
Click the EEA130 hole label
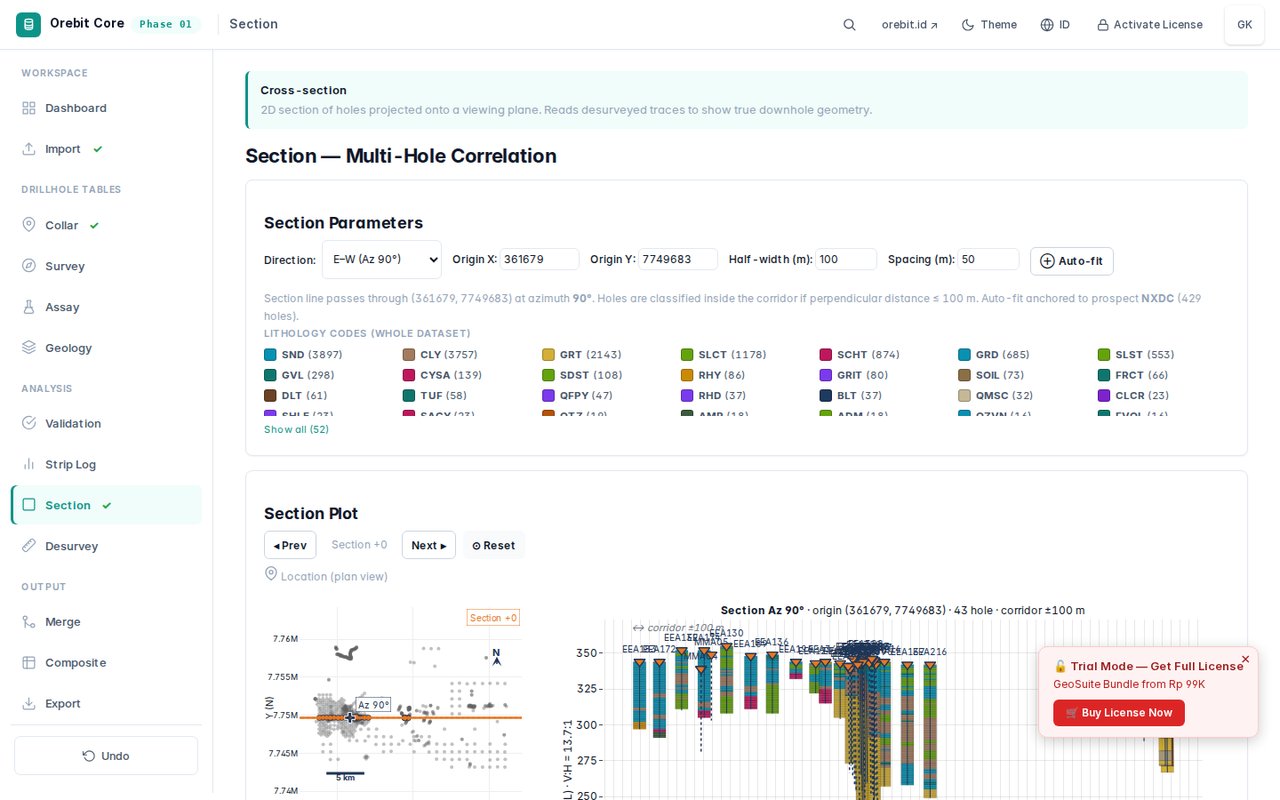point(727,633)
